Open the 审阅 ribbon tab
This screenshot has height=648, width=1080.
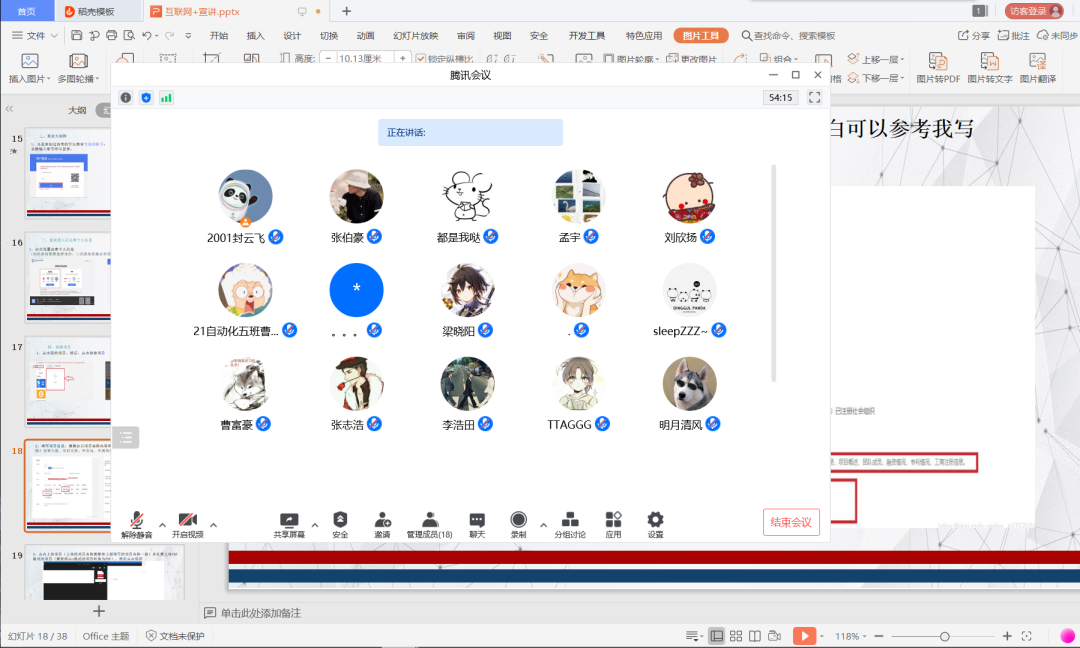pos(466,36)
